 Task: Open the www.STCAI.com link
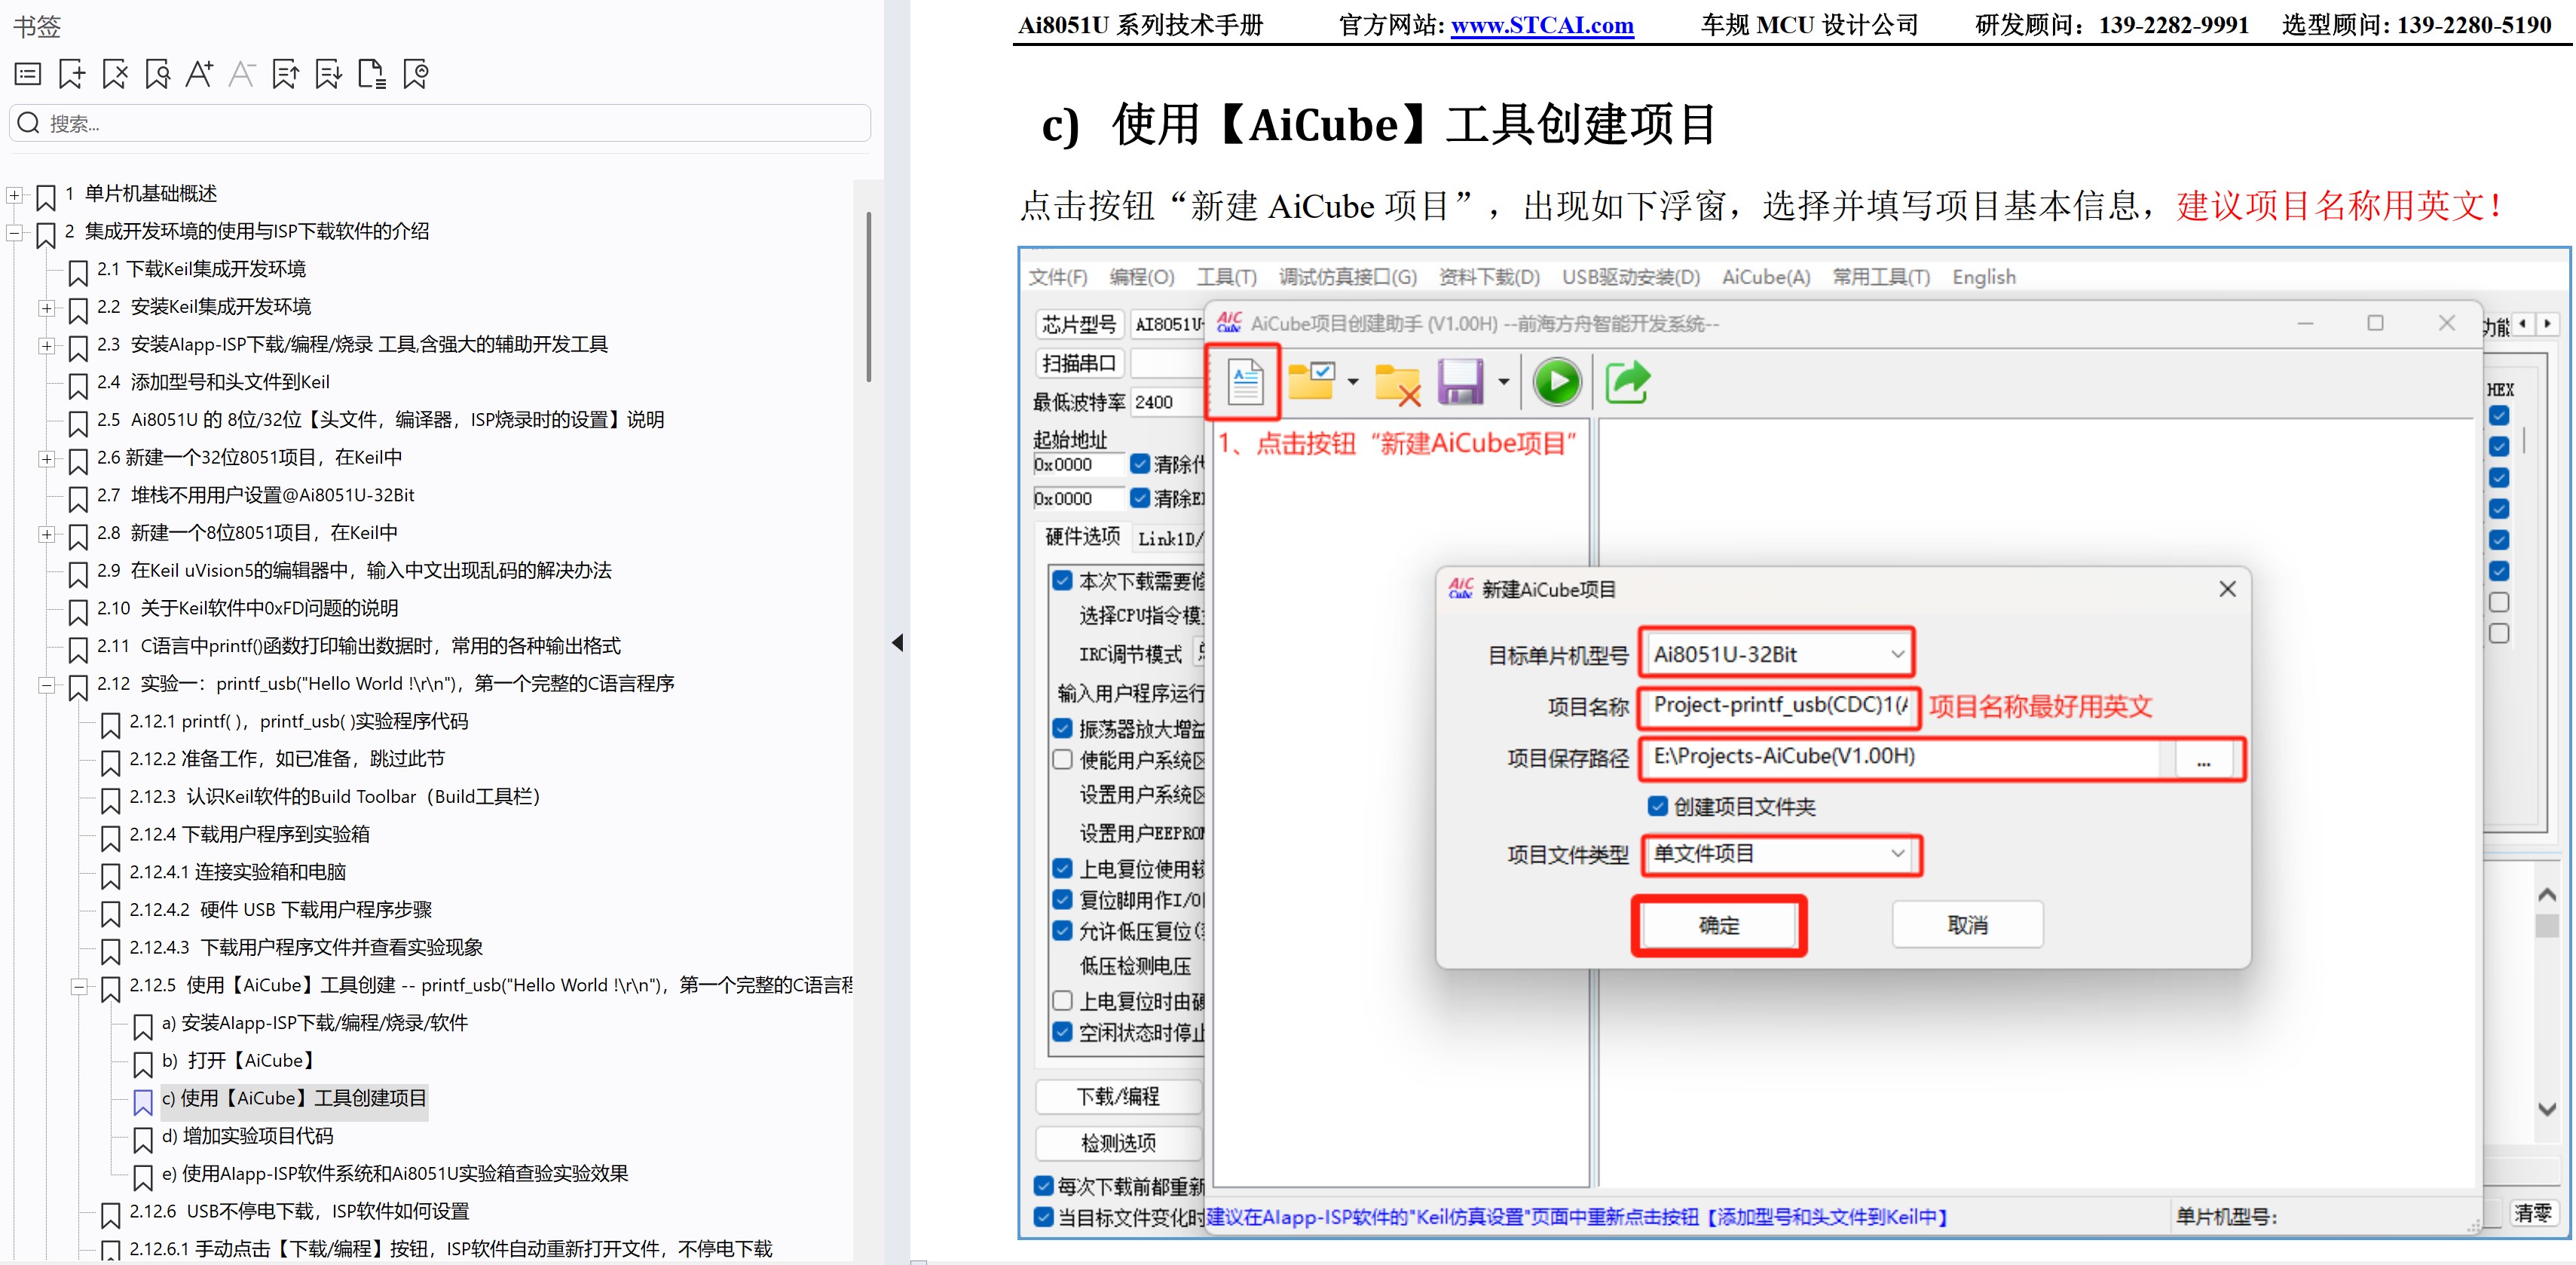(1542, 26)
